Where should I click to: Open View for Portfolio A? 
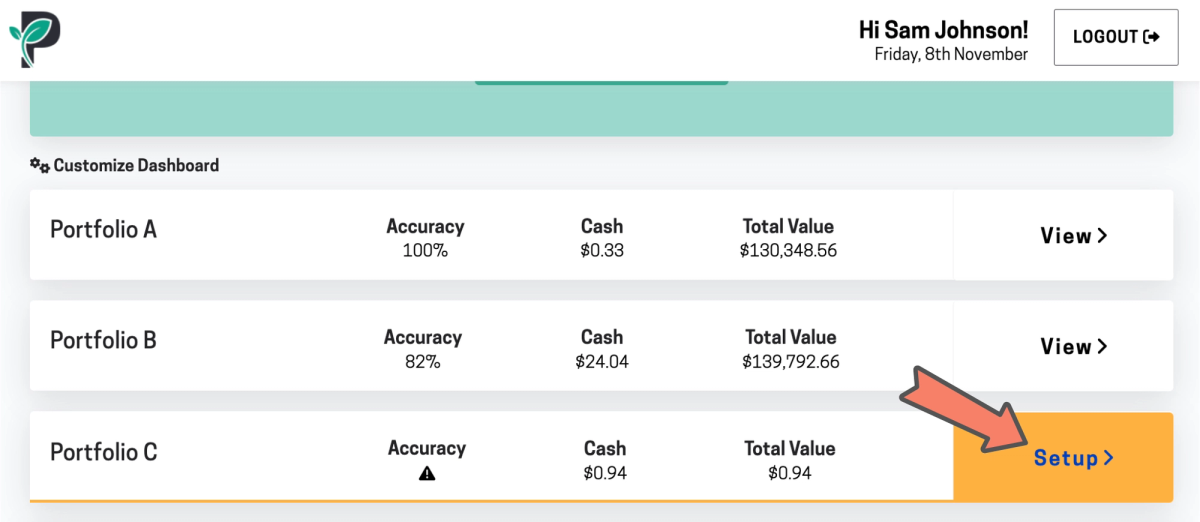[x=1066, y=236]
